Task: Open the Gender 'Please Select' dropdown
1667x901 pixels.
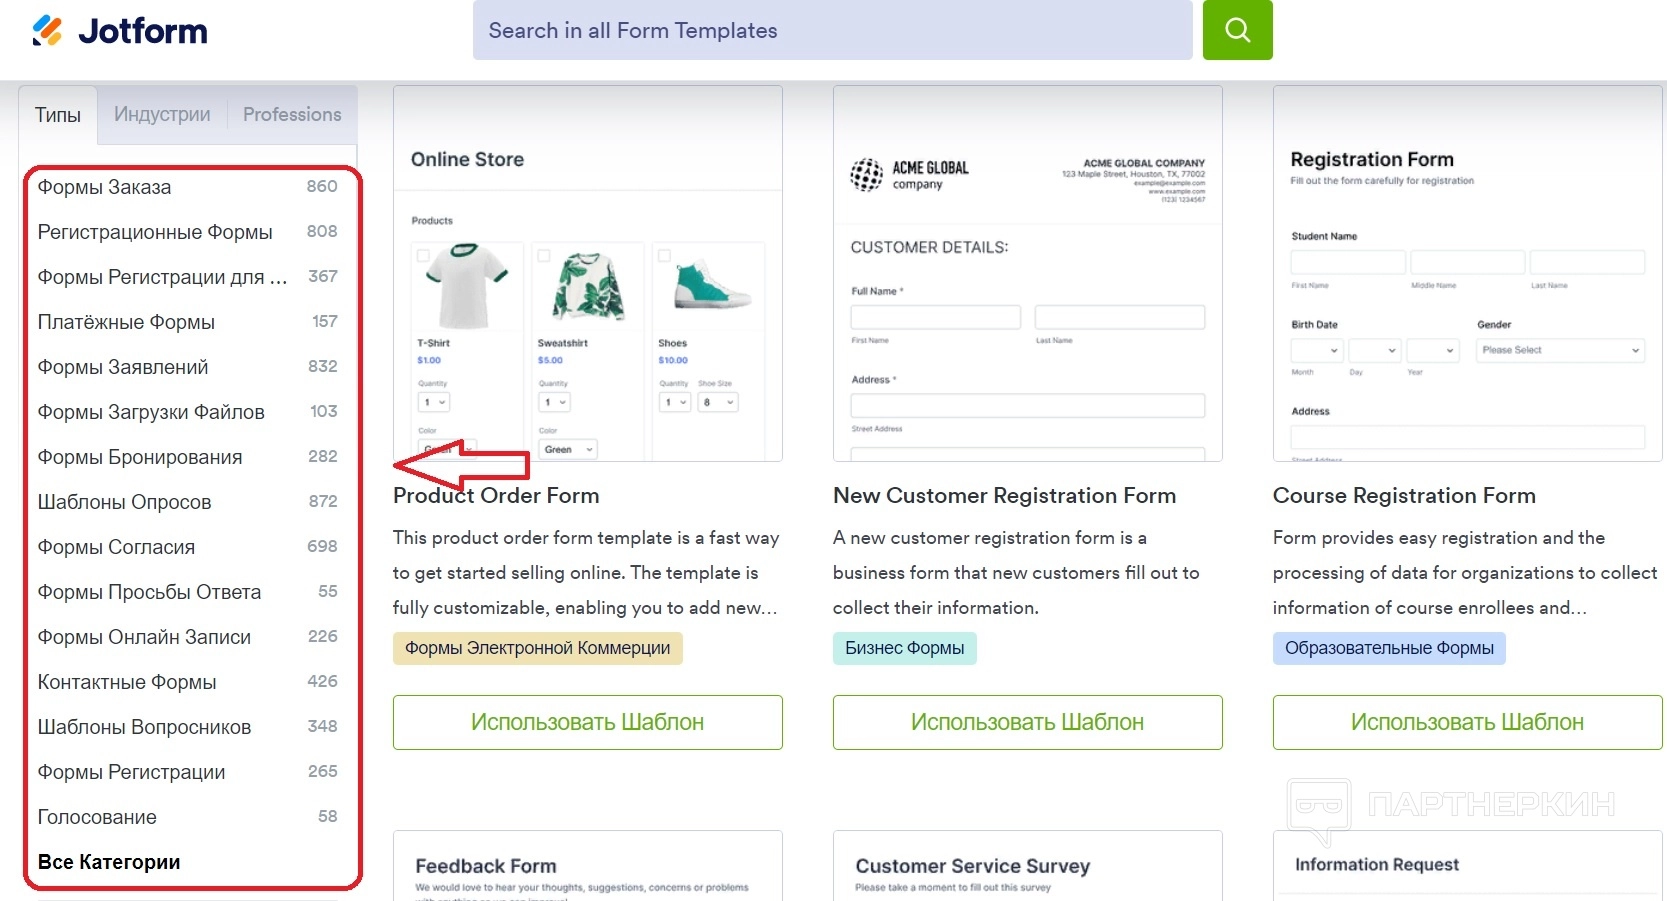Action: (x=1560, y=350)
